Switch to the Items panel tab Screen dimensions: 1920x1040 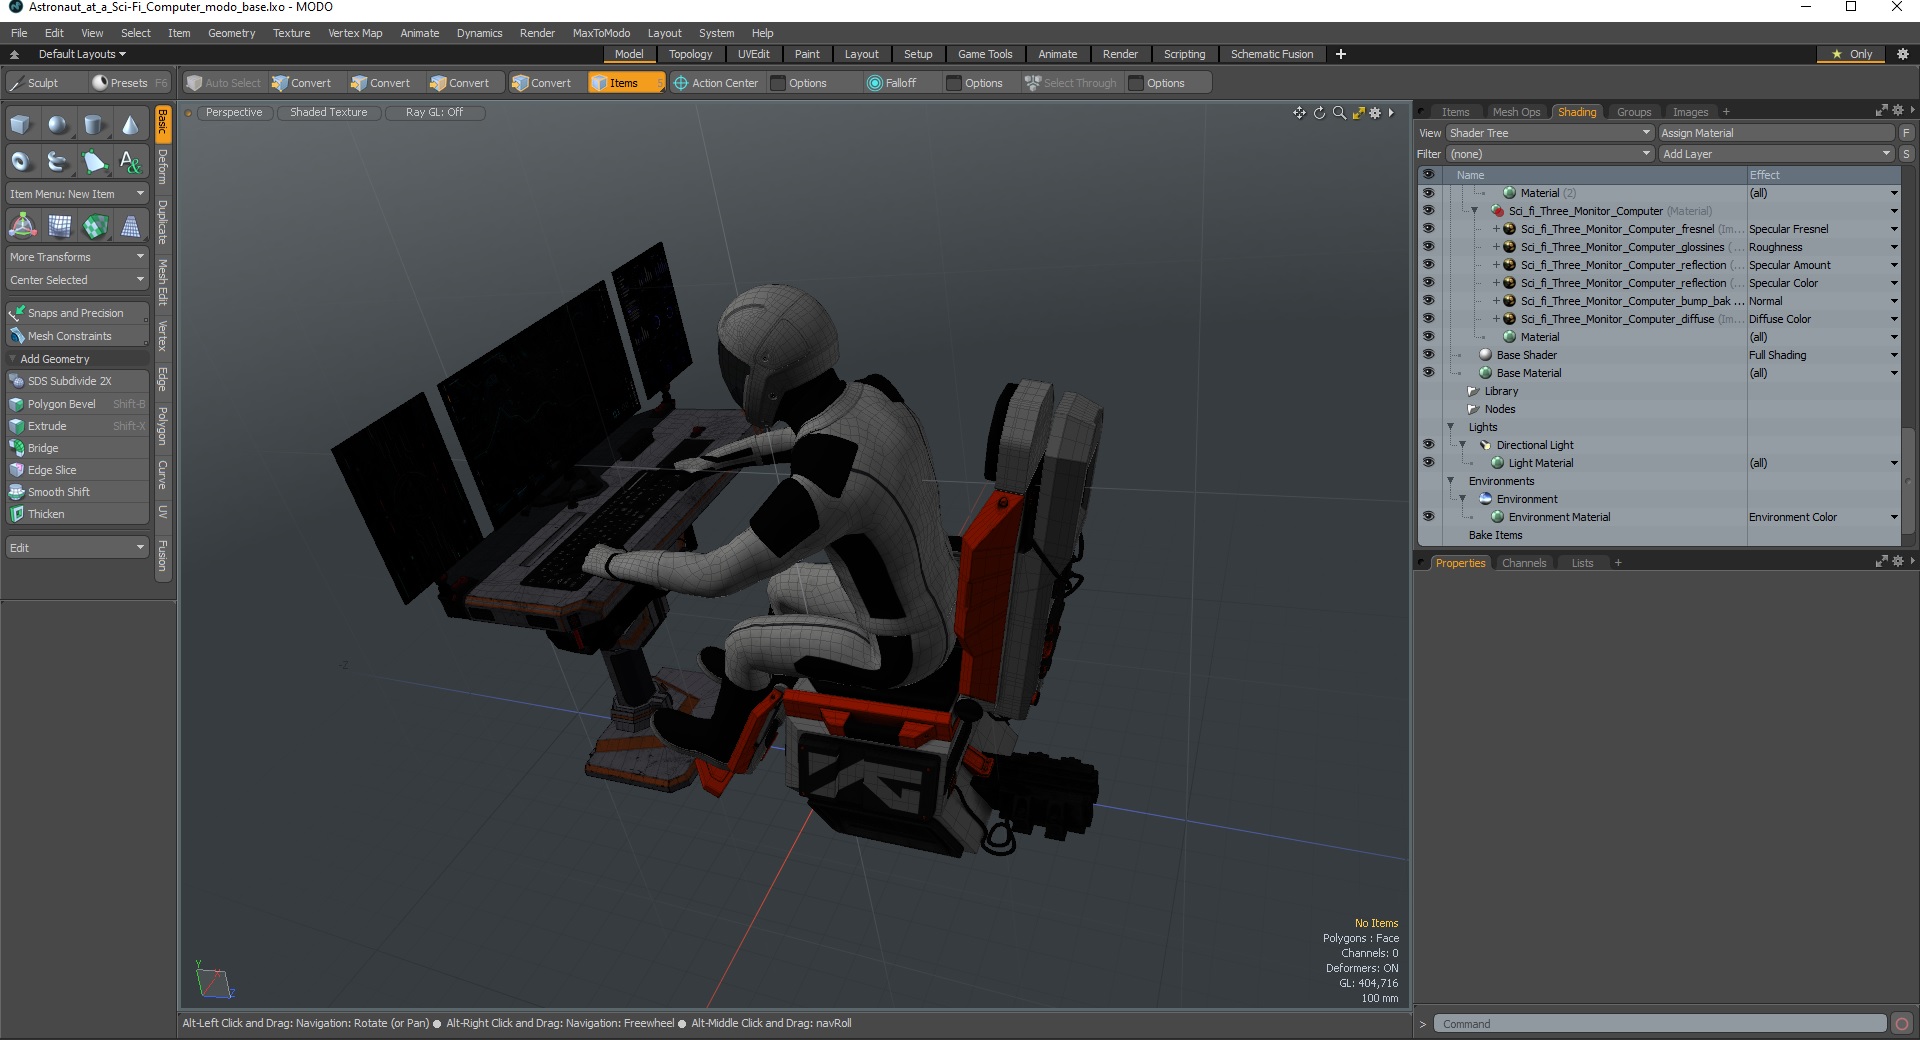(1455, 112)
